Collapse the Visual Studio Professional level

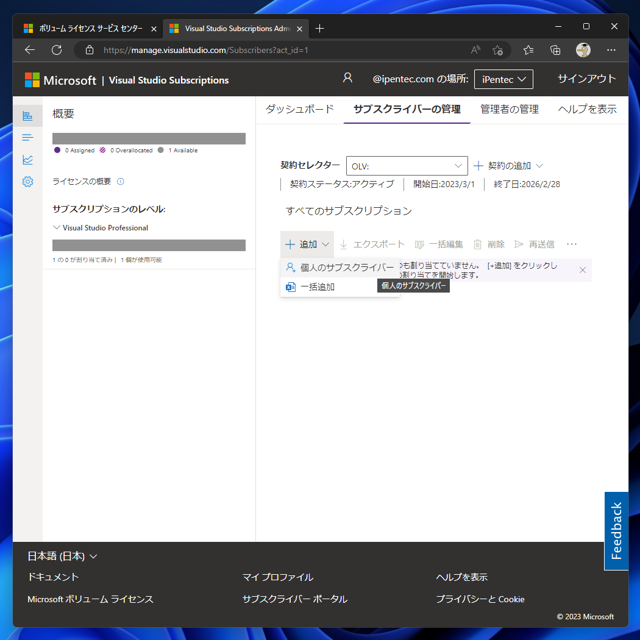coord(57,227)
